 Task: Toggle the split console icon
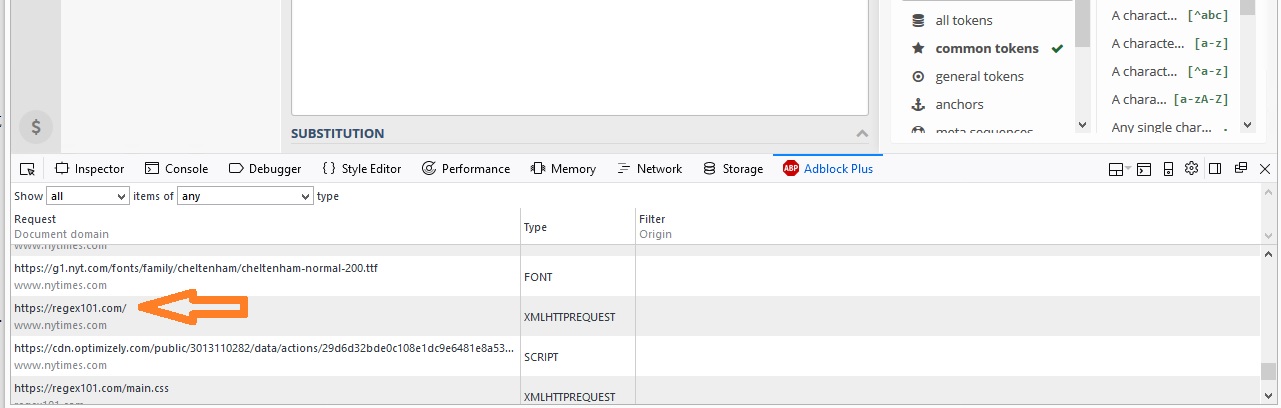(1144, 169)
